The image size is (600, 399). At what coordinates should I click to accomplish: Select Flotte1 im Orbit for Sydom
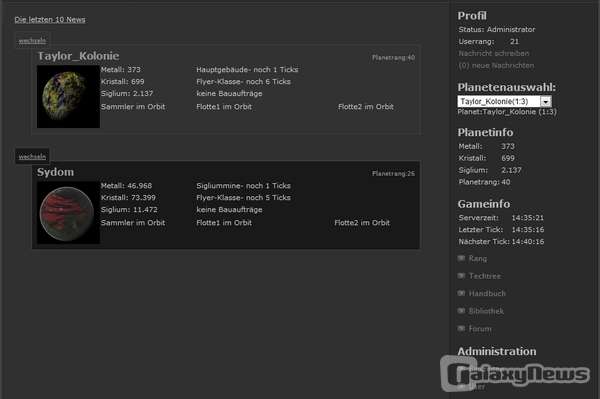(x=224, y=223)
